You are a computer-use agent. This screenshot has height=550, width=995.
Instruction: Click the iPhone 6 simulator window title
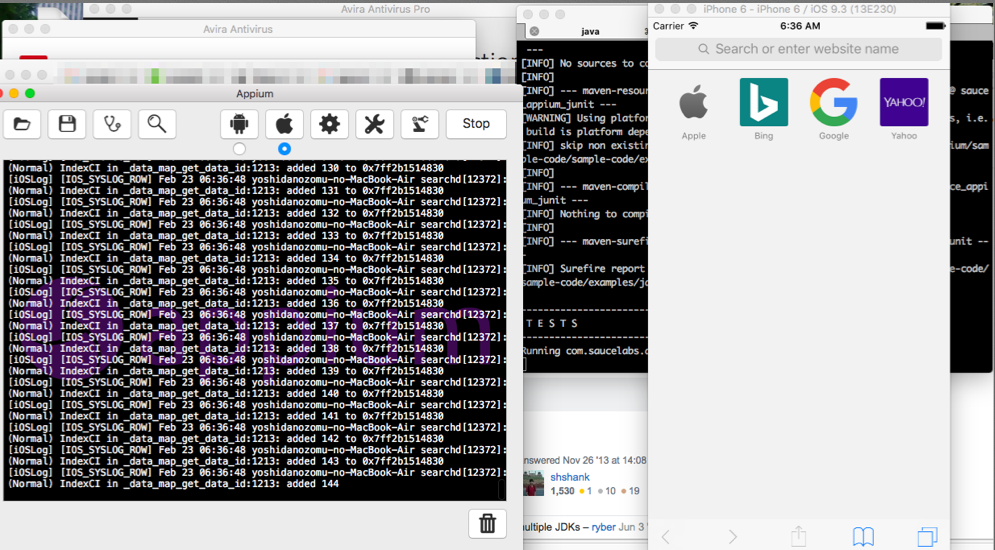(800, 9)
